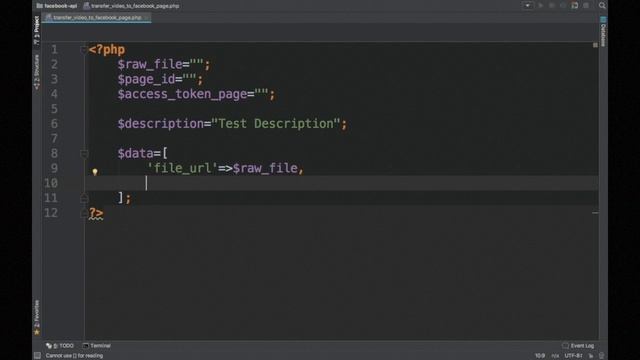Toggle the tool window bars icon in the status bar
This screenshot has height=360, width=640.
click(x=37, y=356)
